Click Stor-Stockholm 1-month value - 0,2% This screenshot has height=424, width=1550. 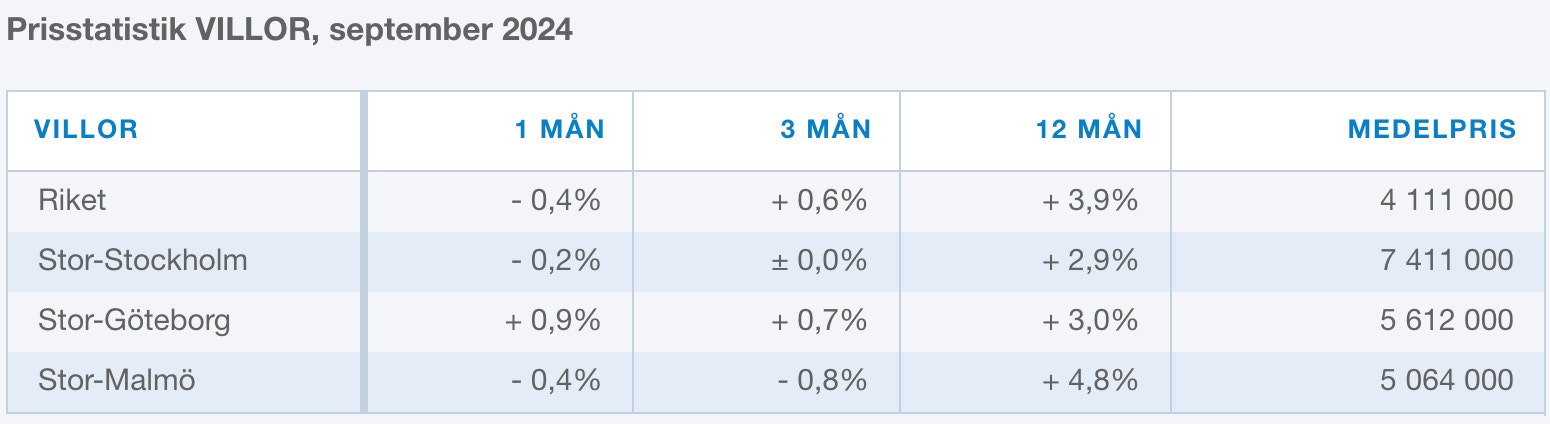[x=555, y=260]
